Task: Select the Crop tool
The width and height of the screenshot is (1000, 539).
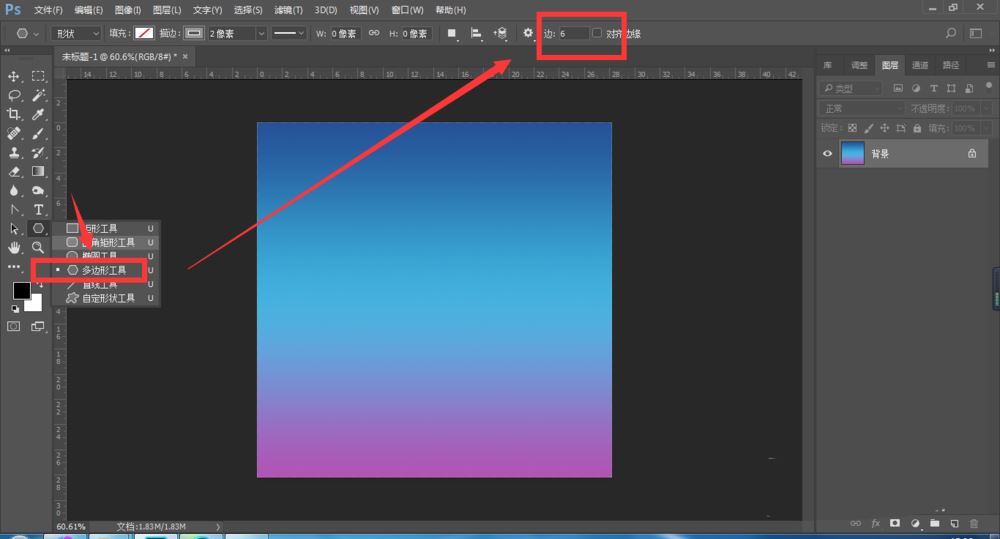Action: (x=13, y=114)
